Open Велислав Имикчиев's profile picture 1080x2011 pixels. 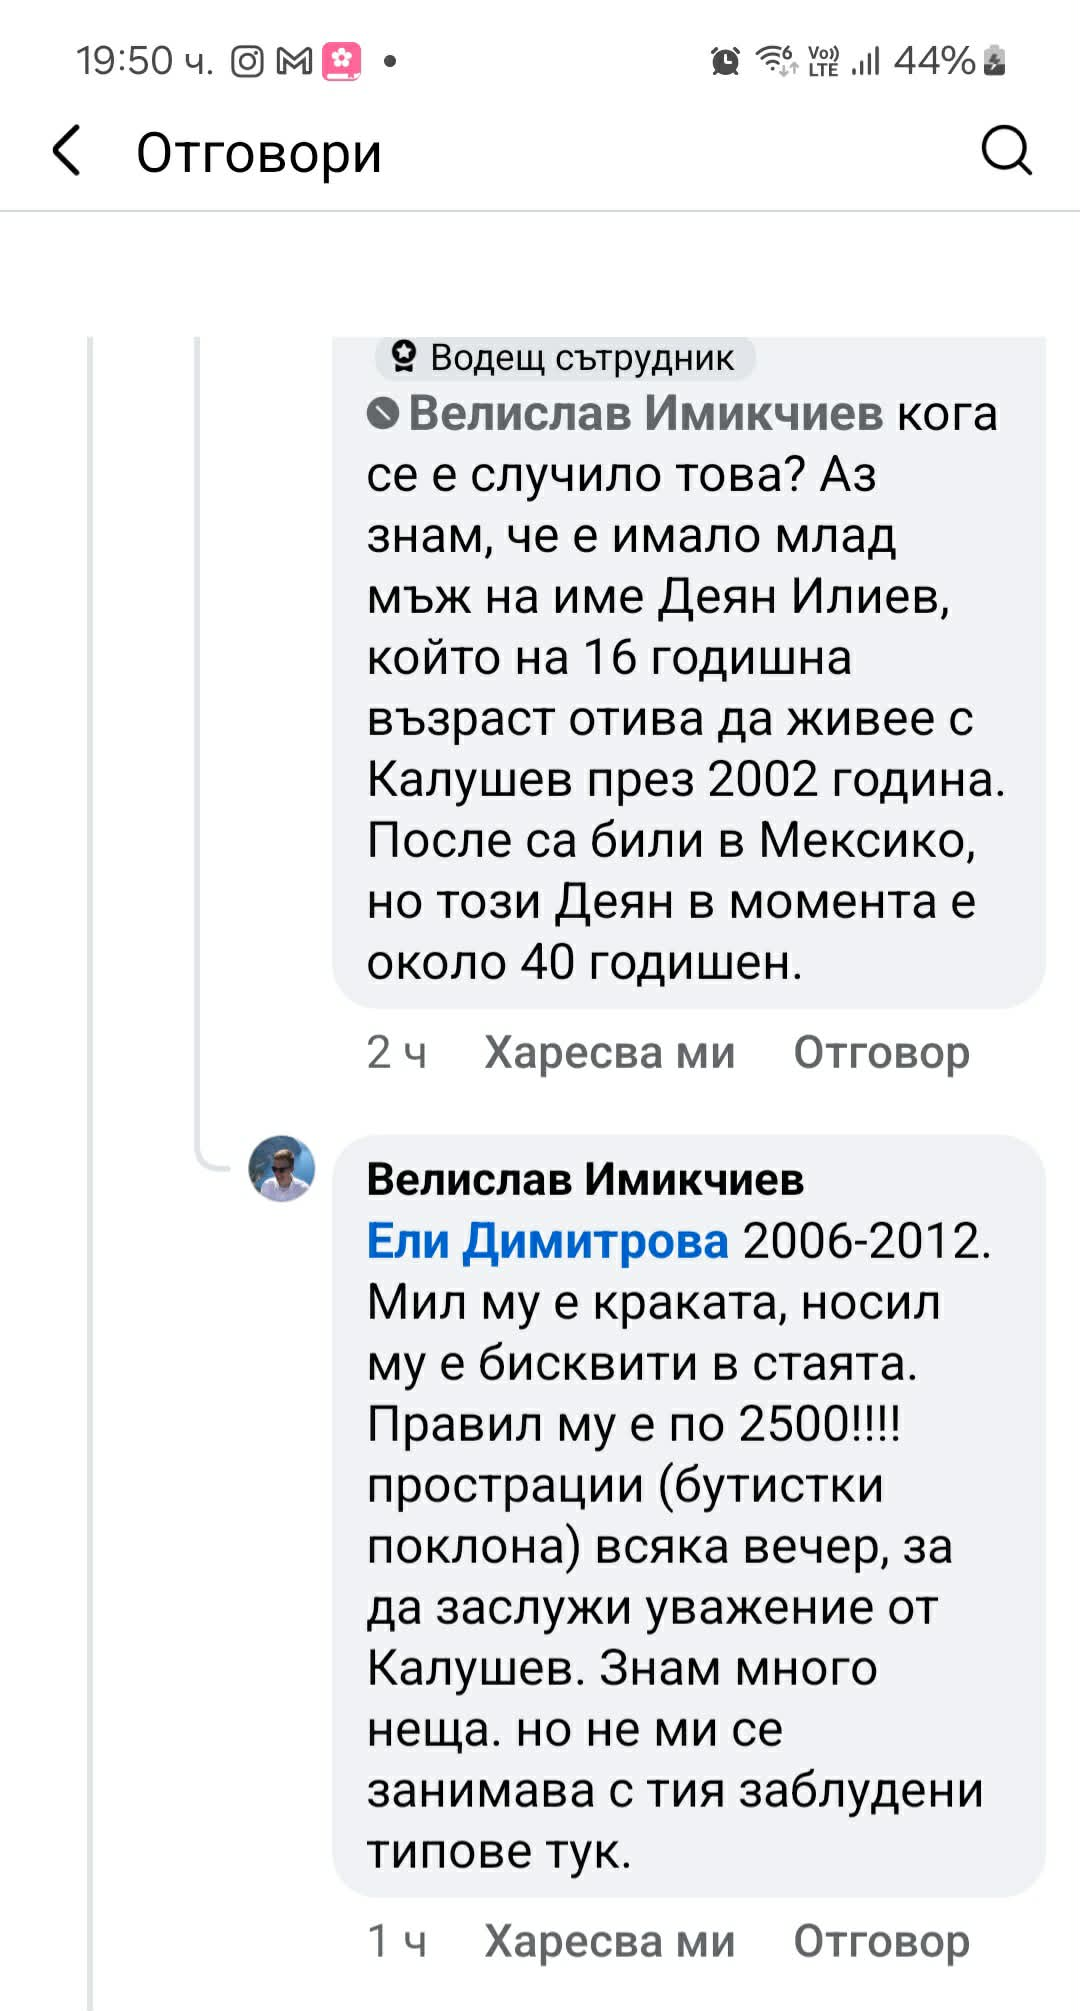282,1168
